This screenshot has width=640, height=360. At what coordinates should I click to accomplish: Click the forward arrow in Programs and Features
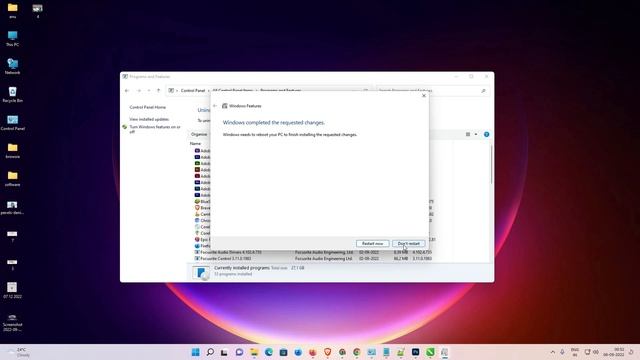[139, 91]
